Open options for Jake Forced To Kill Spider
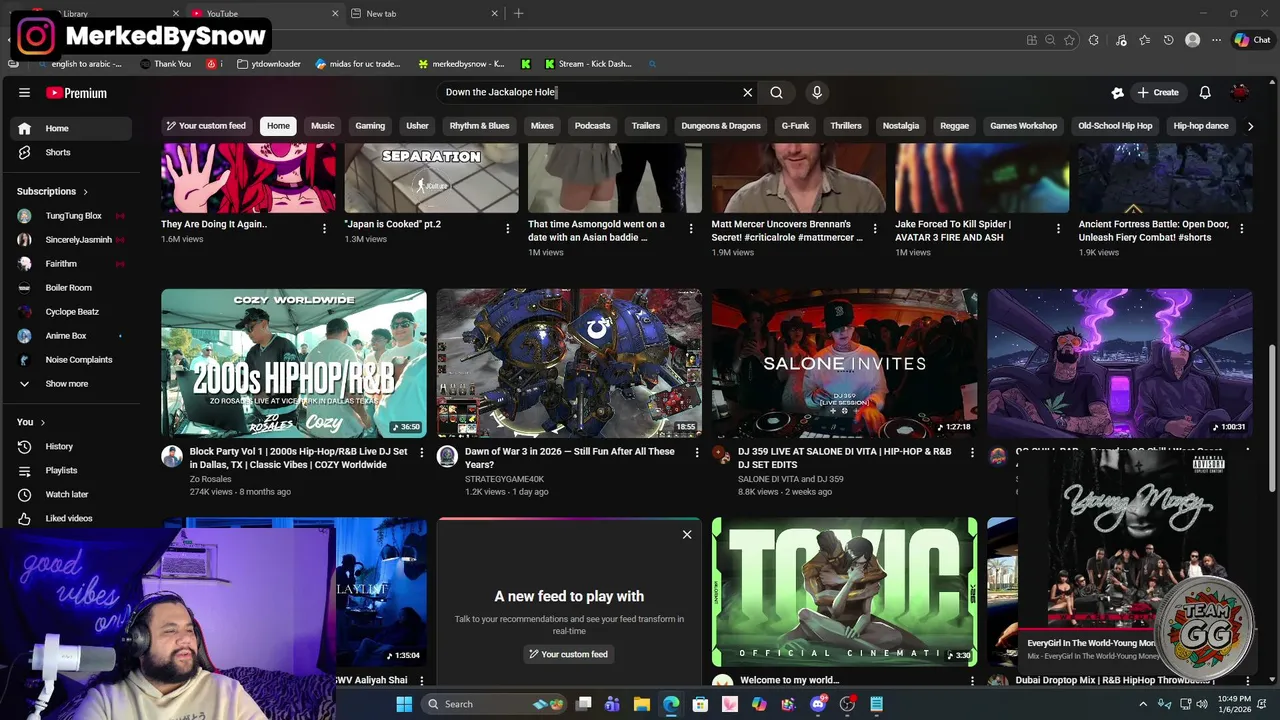1280x720 pixels. click(x=1058, y=229)
